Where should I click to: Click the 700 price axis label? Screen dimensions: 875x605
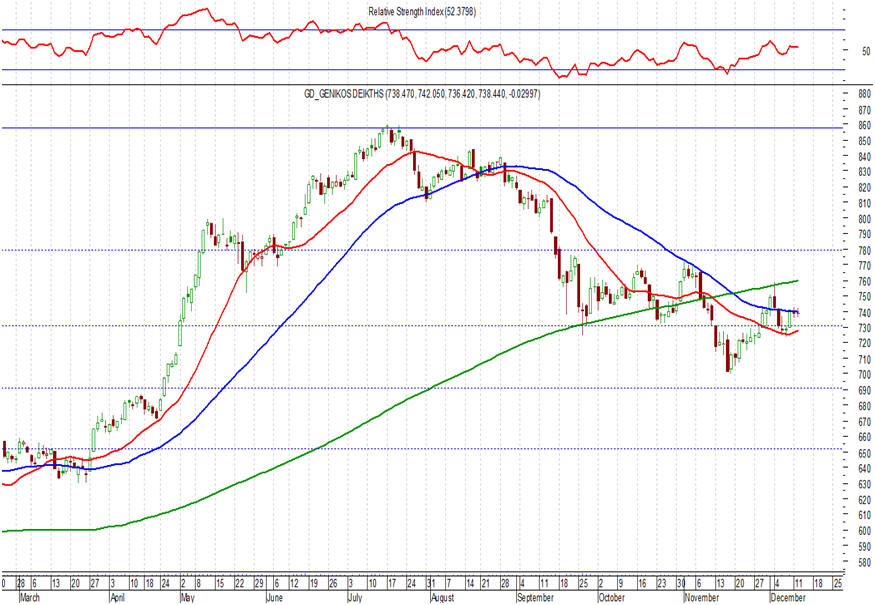point(865,374)
